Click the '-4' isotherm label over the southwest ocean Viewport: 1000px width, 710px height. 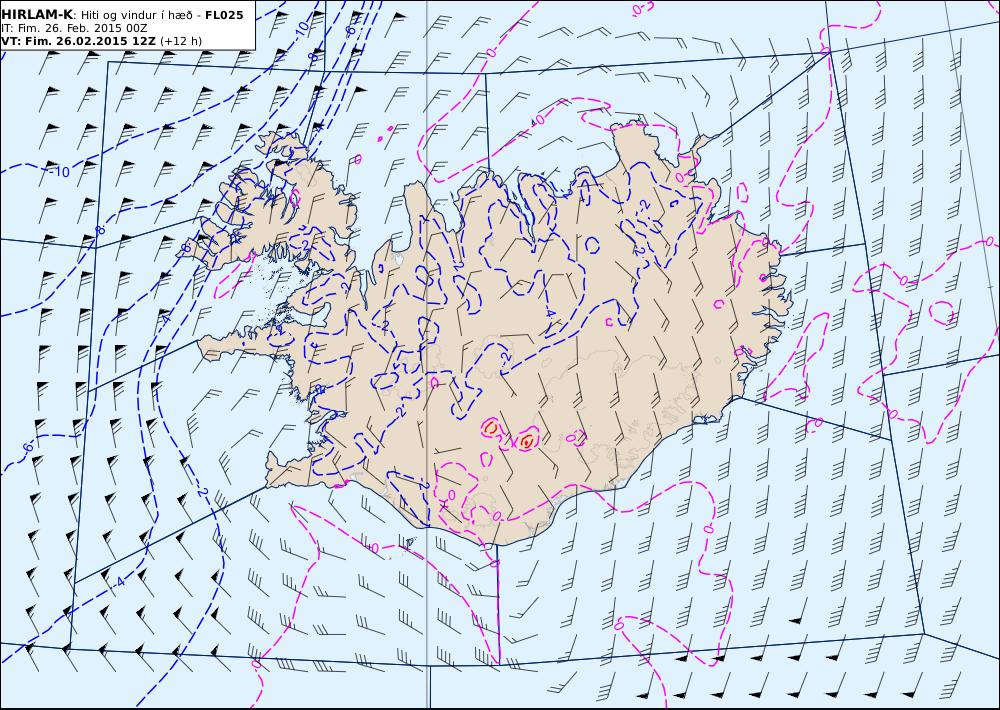[x=118, y=581]
